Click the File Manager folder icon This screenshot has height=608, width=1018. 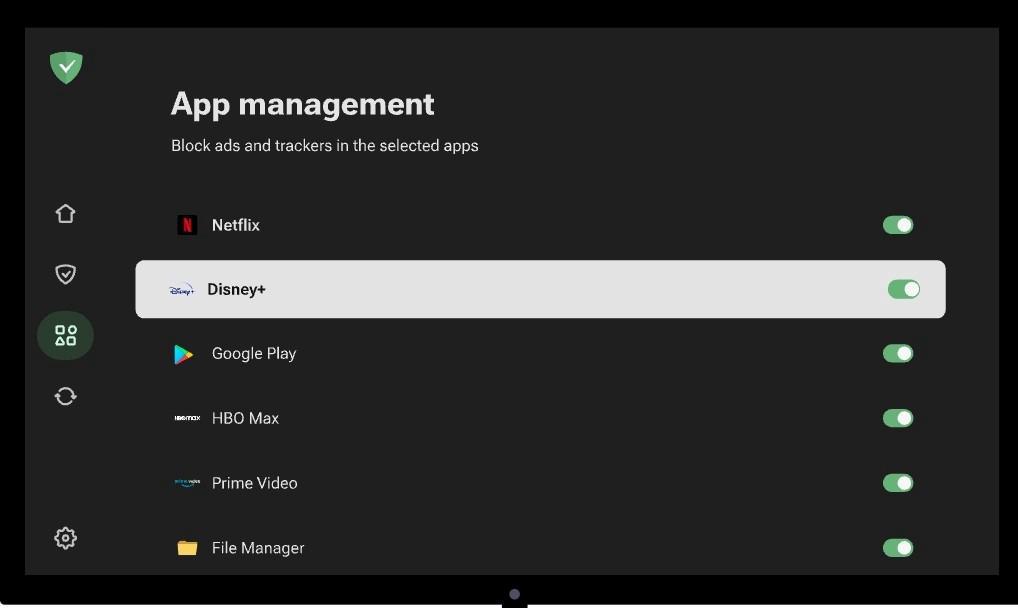click(186, 547)
